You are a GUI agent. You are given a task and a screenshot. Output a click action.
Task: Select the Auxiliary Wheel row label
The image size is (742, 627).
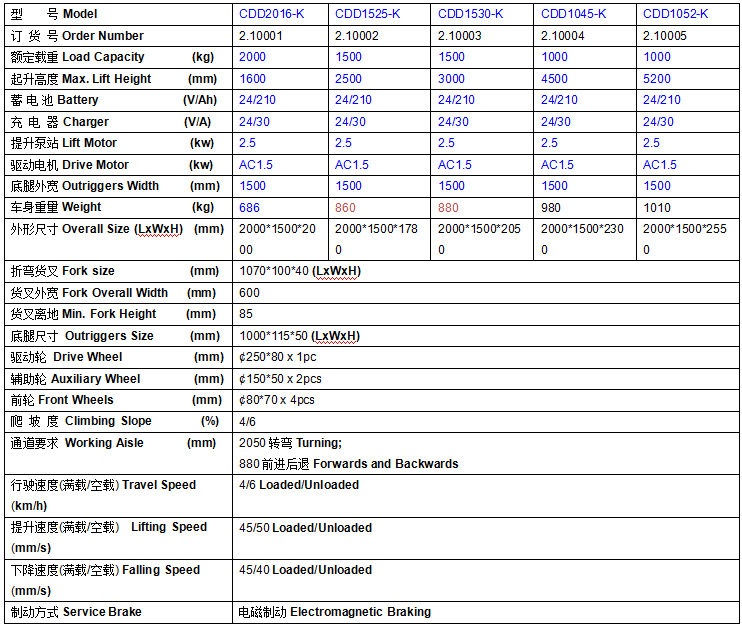click(95, 379)
